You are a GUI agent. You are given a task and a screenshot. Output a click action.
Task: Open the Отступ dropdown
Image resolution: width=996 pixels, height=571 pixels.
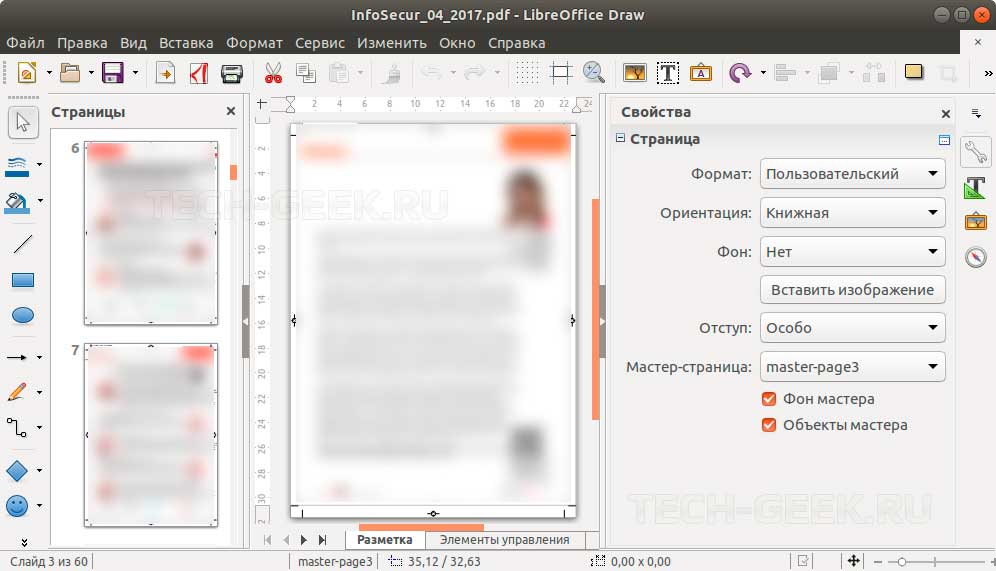852,328
